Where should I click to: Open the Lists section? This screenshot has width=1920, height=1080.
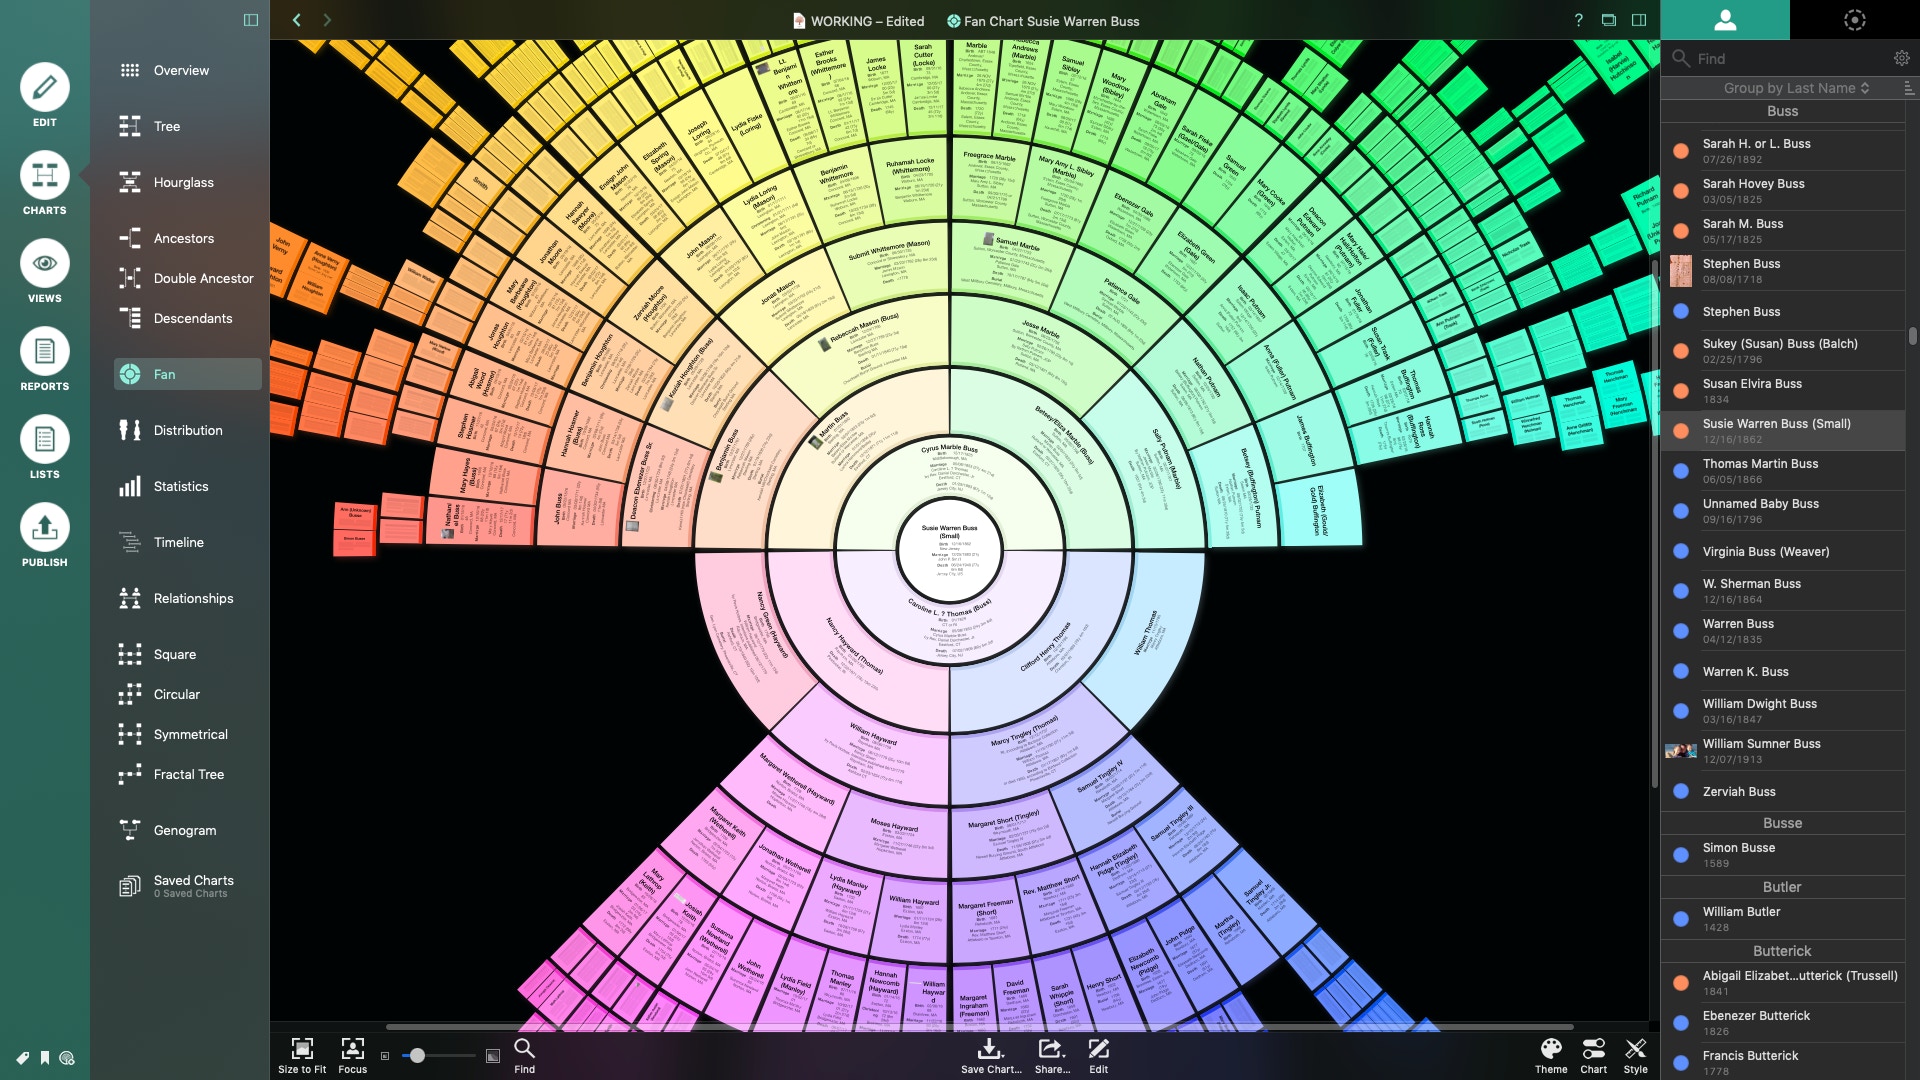tap(44, 447)
